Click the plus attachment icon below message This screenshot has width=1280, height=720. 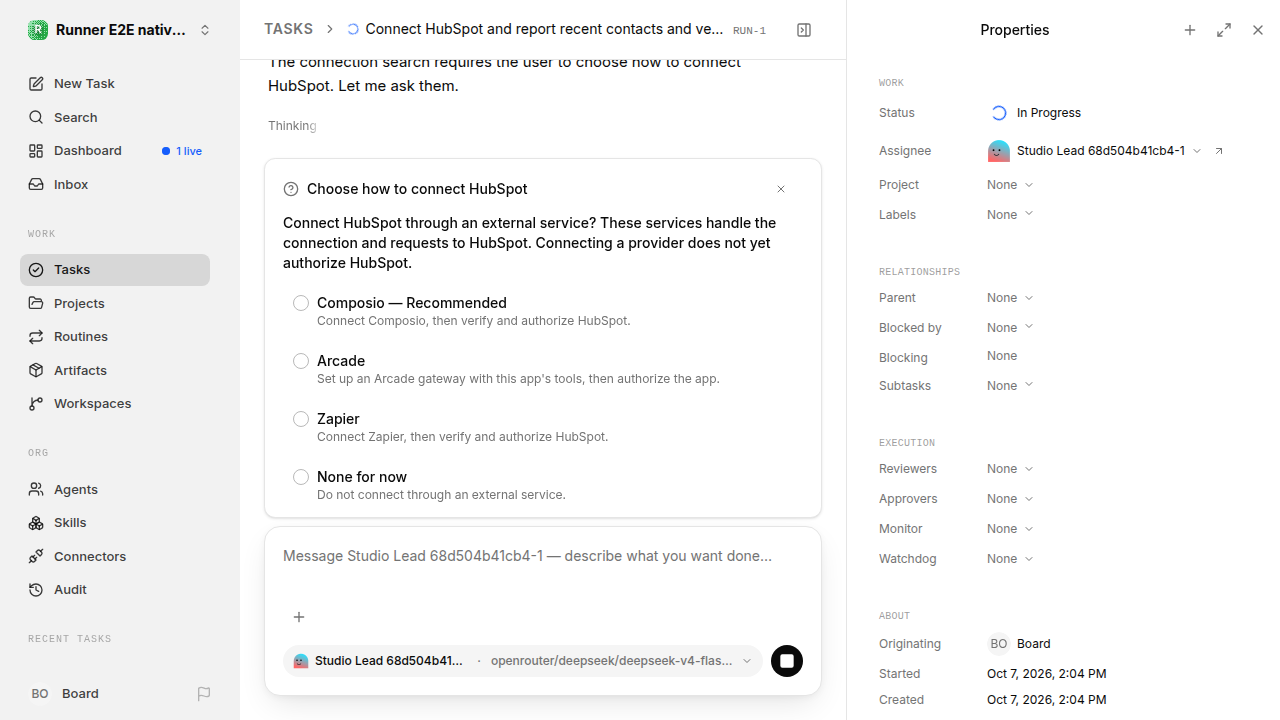click(299, 617)
